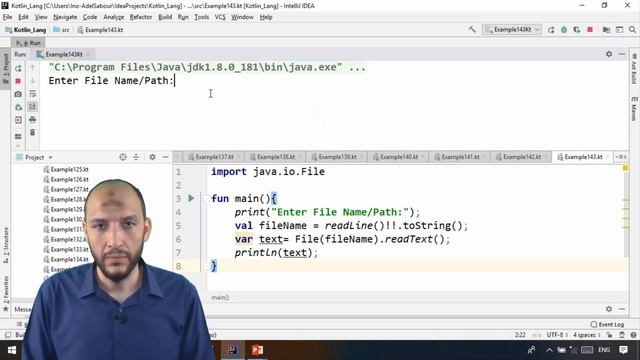Click the red Stop icon in main toolbar
The width and height of the screenshot is (640, 360).
590,30
